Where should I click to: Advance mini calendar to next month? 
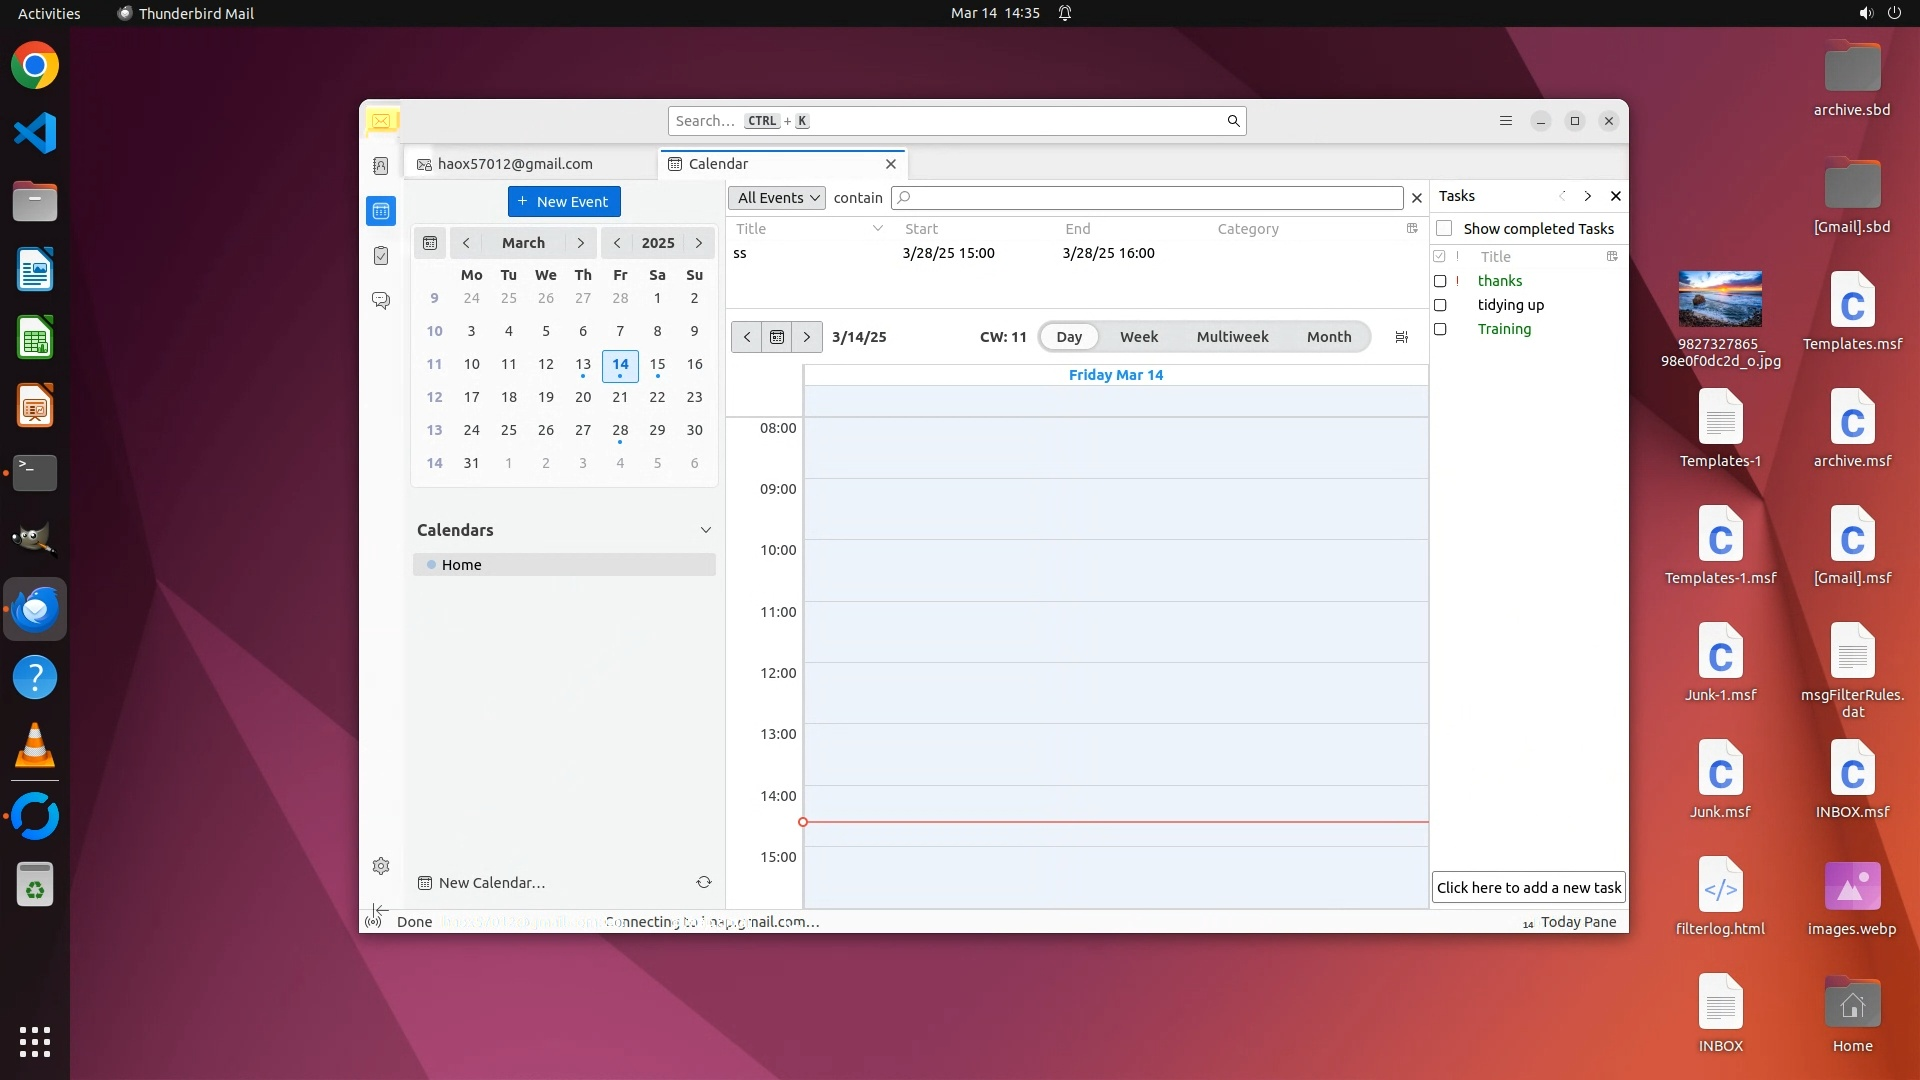pyautogui.click(x=580, y=243)
